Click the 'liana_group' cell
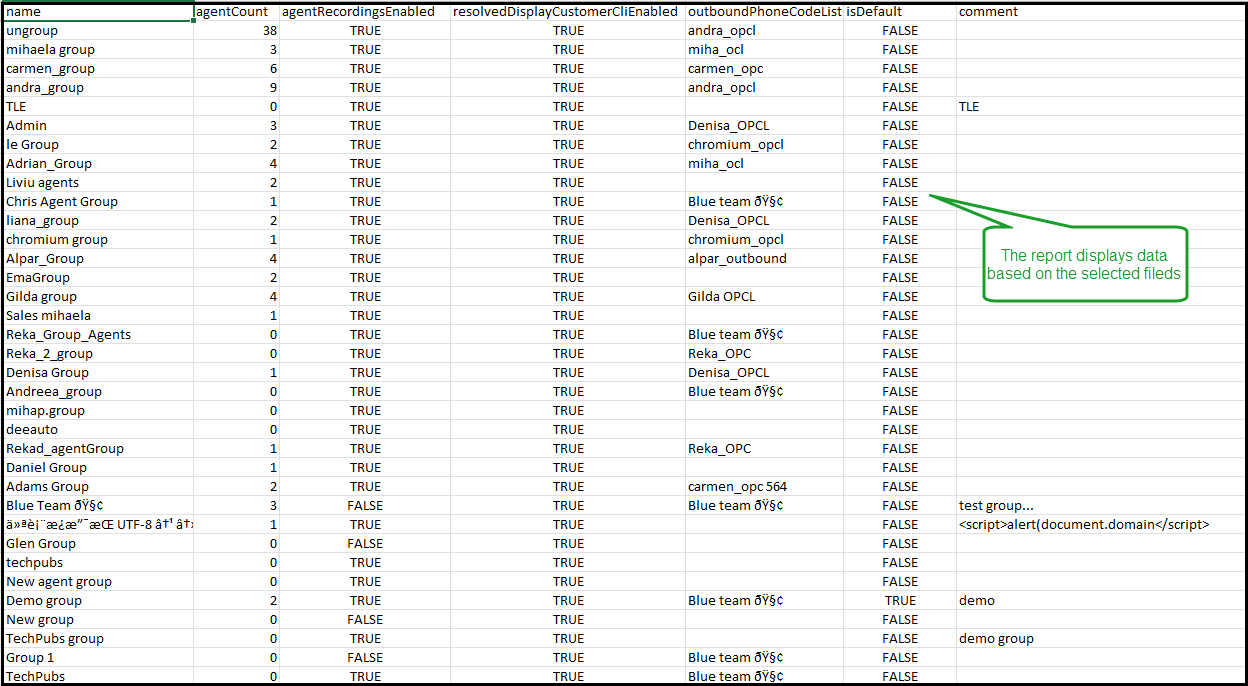Screen dimensions: 1248x686 [x=98, y=221]
